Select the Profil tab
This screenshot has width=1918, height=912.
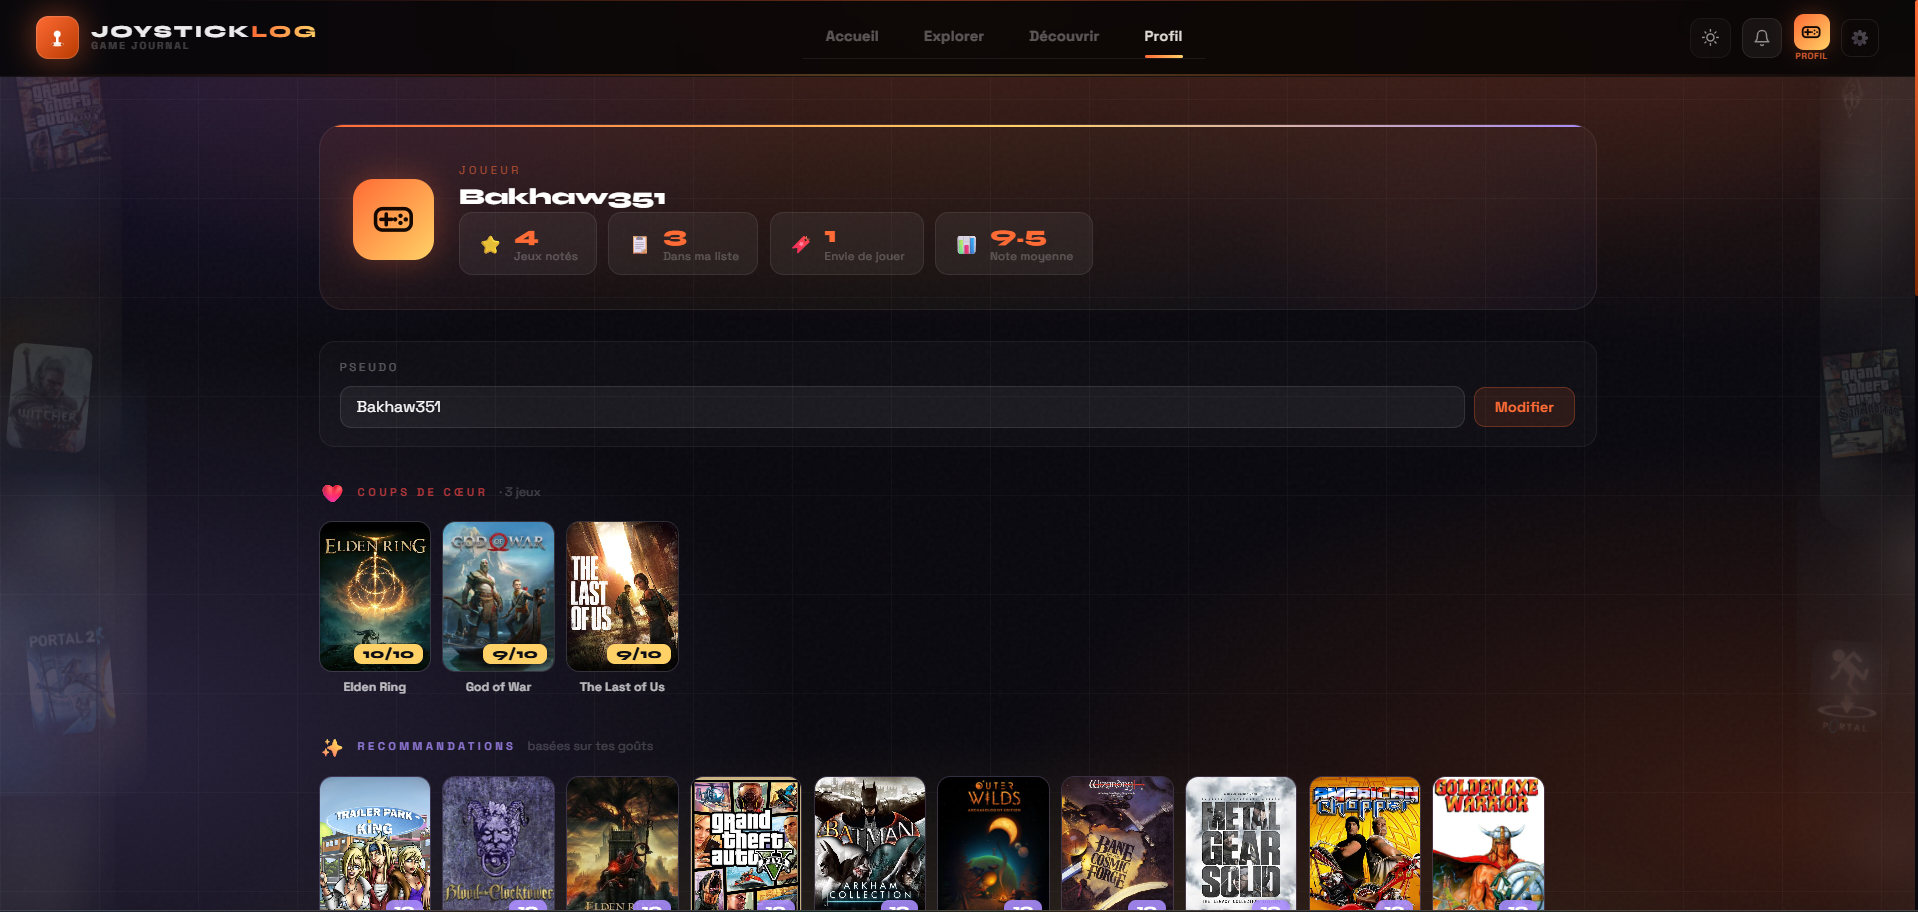(1163, 36)
